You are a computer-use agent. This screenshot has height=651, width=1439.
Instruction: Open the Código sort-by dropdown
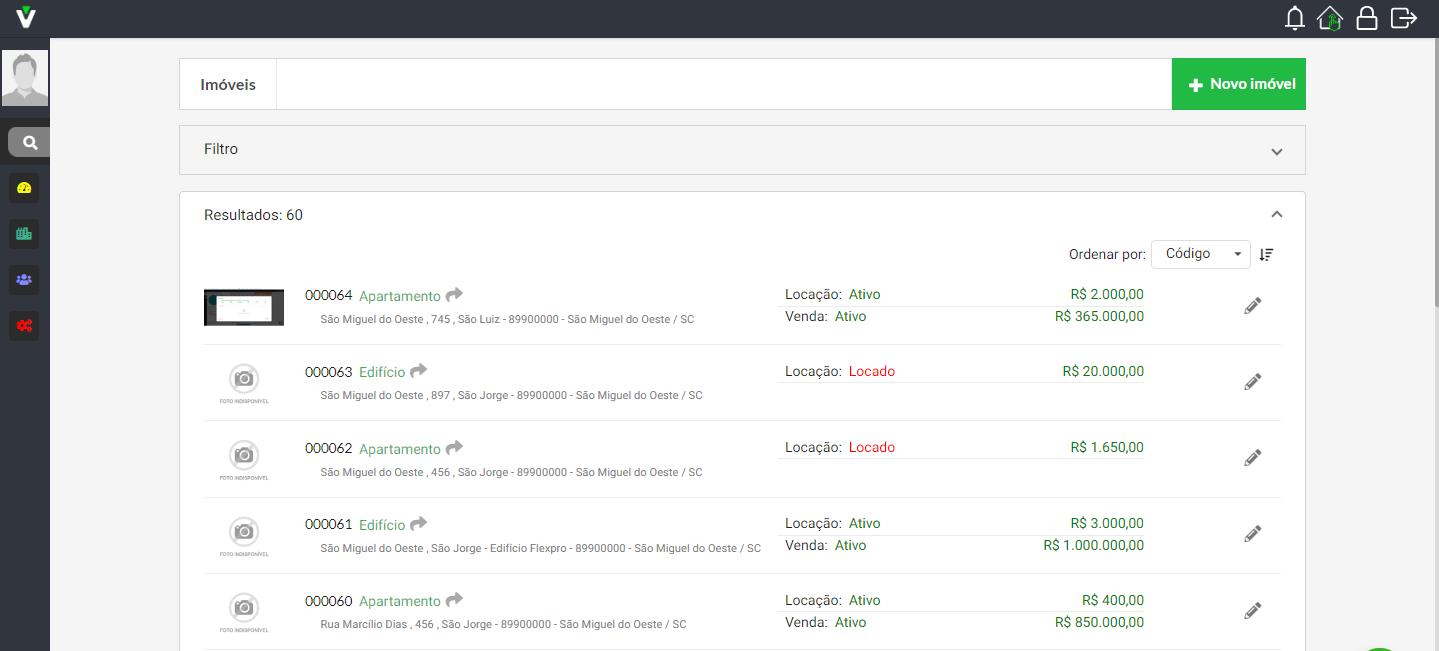click(1201, 254)
